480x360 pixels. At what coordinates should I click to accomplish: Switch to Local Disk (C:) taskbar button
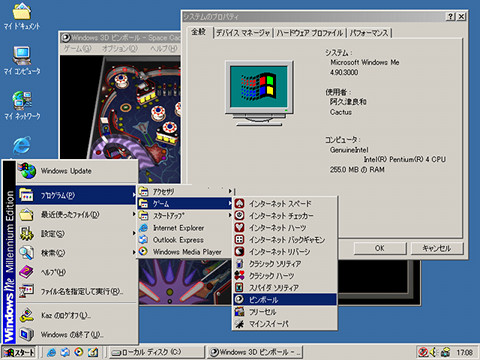(156, 352)
